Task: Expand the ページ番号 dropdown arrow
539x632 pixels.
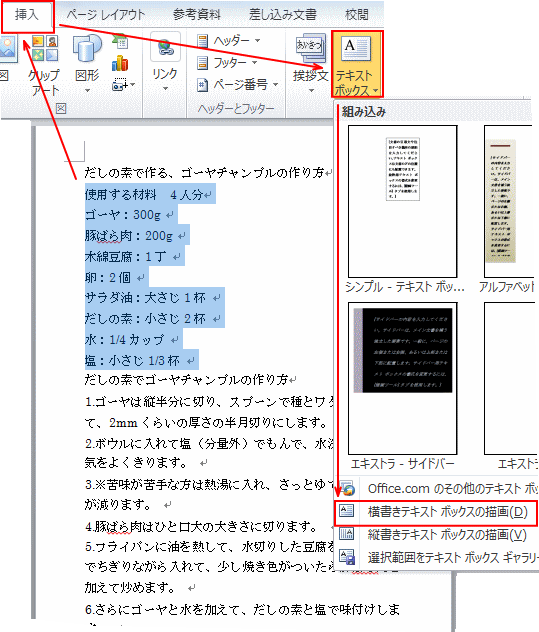Action: pyautogui.click(x=276, y=84)
